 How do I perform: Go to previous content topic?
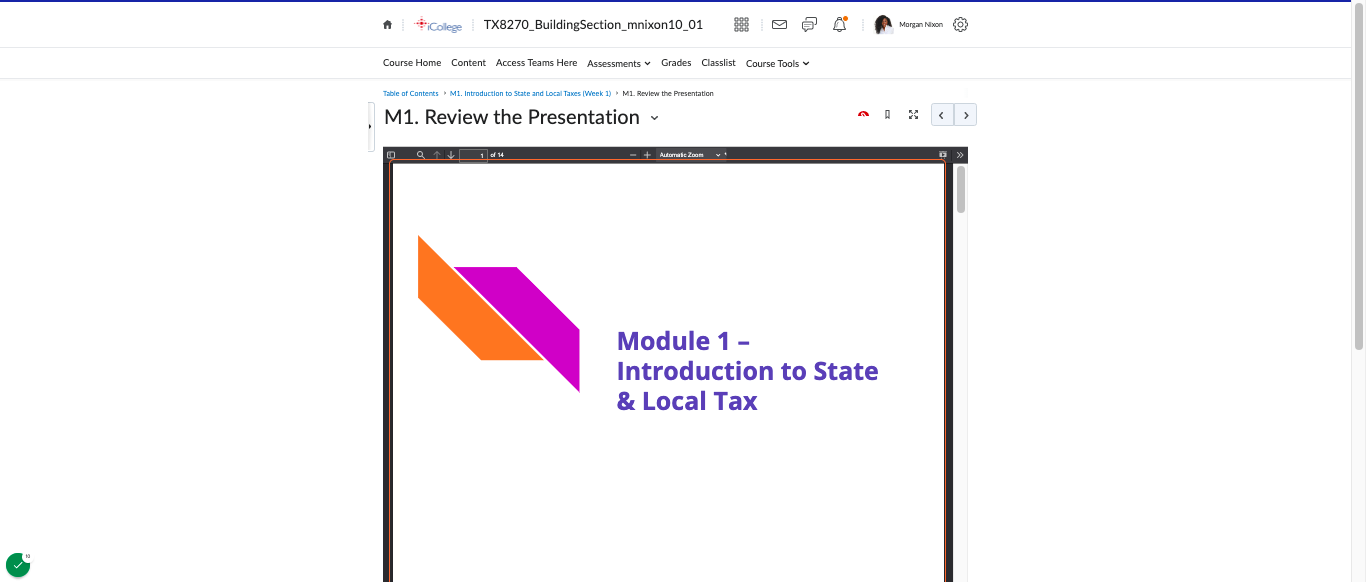coord(942,115)
